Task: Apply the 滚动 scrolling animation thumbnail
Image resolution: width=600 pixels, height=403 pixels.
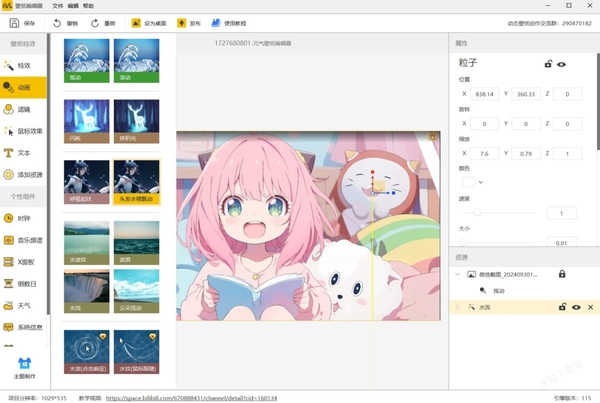Action: point(137,60)
